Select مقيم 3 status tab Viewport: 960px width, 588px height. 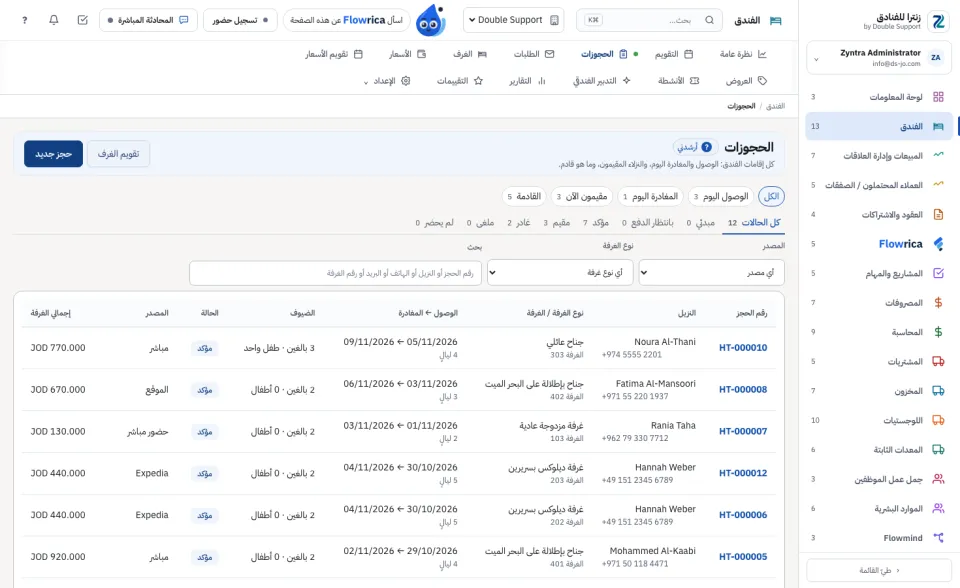(557, 223)
